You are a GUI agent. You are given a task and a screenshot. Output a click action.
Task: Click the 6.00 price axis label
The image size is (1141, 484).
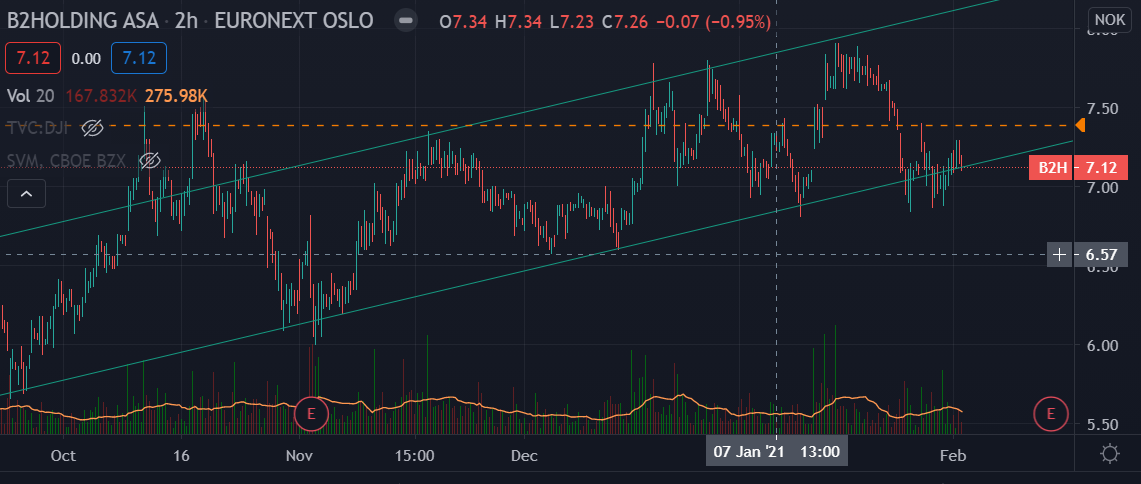click(x=1101, y=345)
